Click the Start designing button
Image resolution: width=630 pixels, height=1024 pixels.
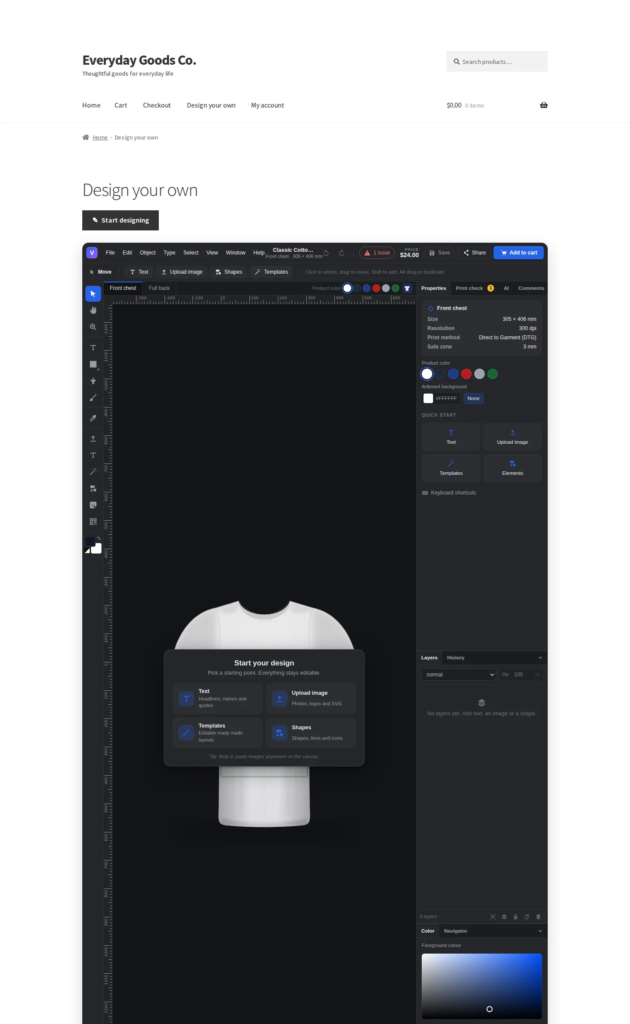pos(121,220)
